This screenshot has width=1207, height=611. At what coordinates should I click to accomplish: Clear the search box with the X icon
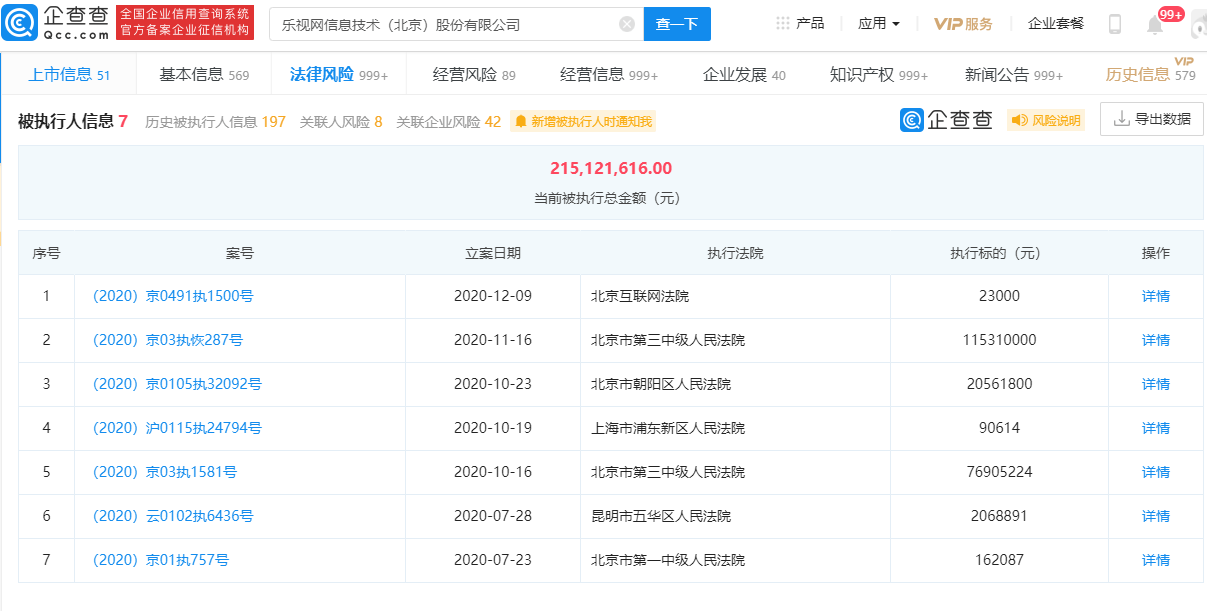(627, 24)
